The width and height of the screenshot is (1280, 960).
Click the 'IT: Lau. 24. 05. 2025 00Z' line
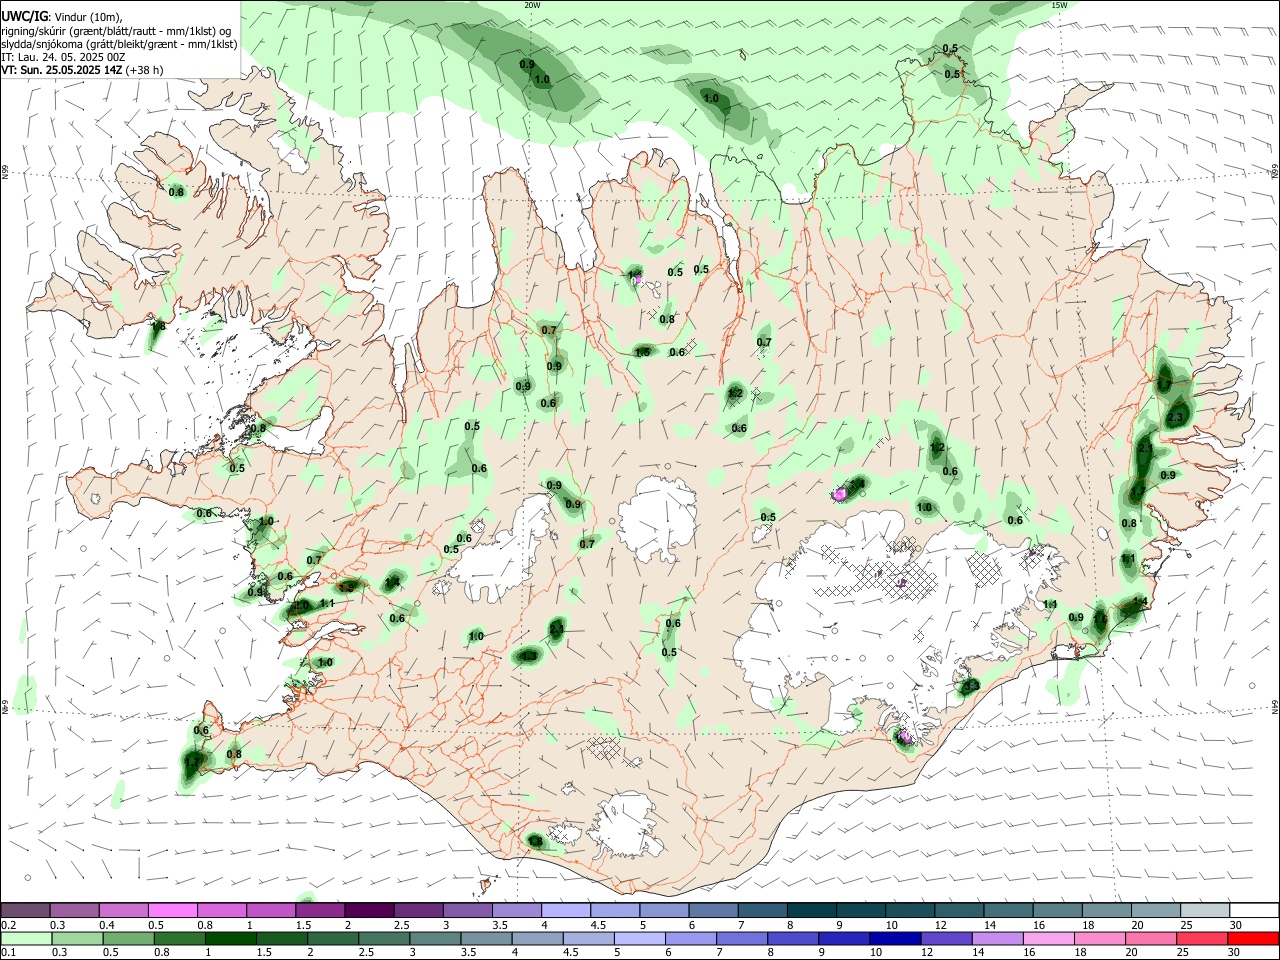point(63,57)
